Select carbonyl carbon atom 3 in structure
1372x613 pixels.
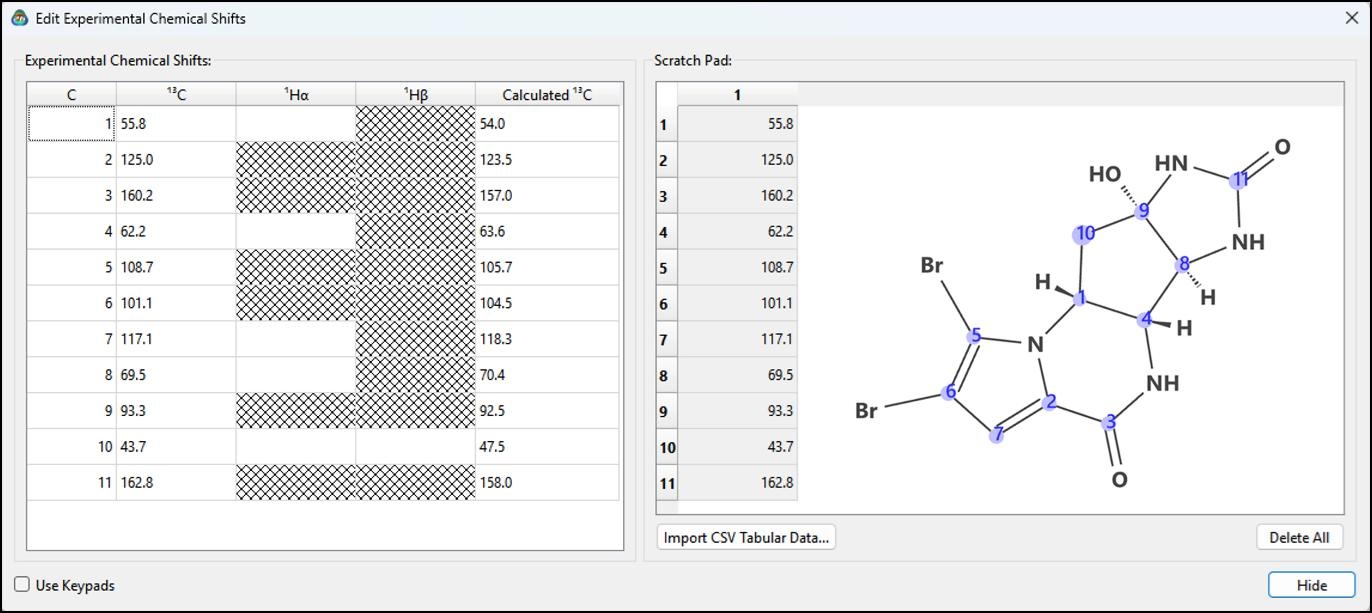coord(1109,422)
